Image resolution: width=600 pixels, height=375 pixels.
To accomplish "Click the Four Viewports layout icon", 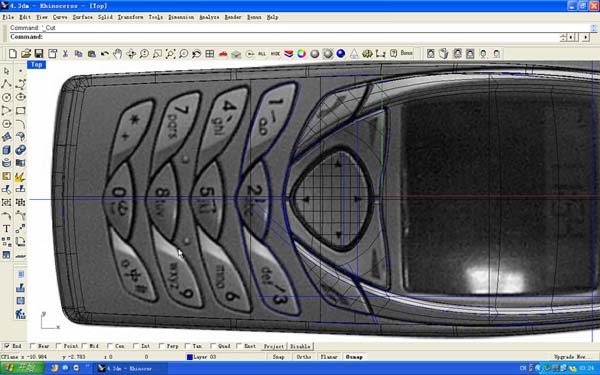I will point(210,54).
